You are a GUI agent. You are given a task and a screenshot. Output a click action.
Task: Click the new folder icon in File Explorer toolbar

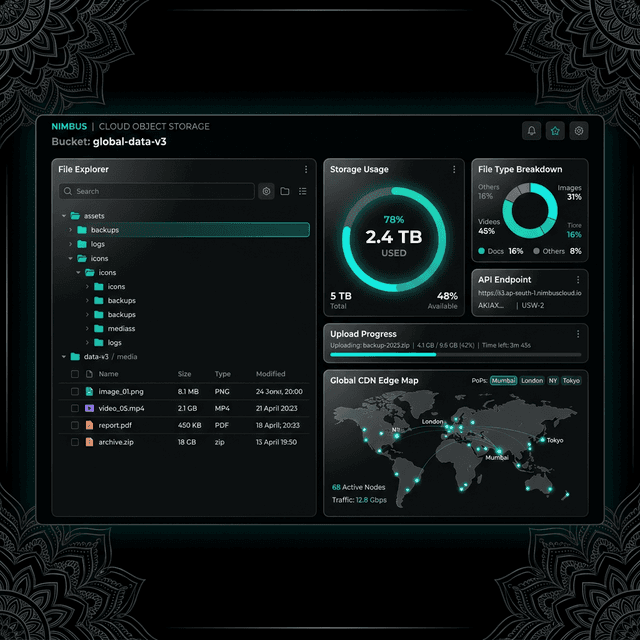click(285, 191)
